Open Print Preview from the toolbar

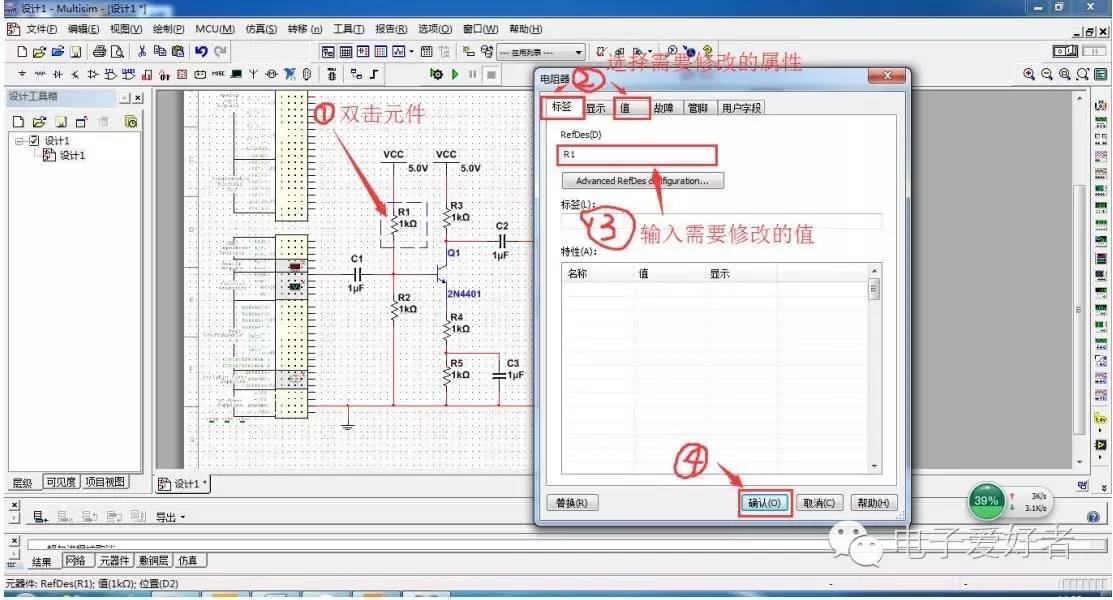(117, 51)
